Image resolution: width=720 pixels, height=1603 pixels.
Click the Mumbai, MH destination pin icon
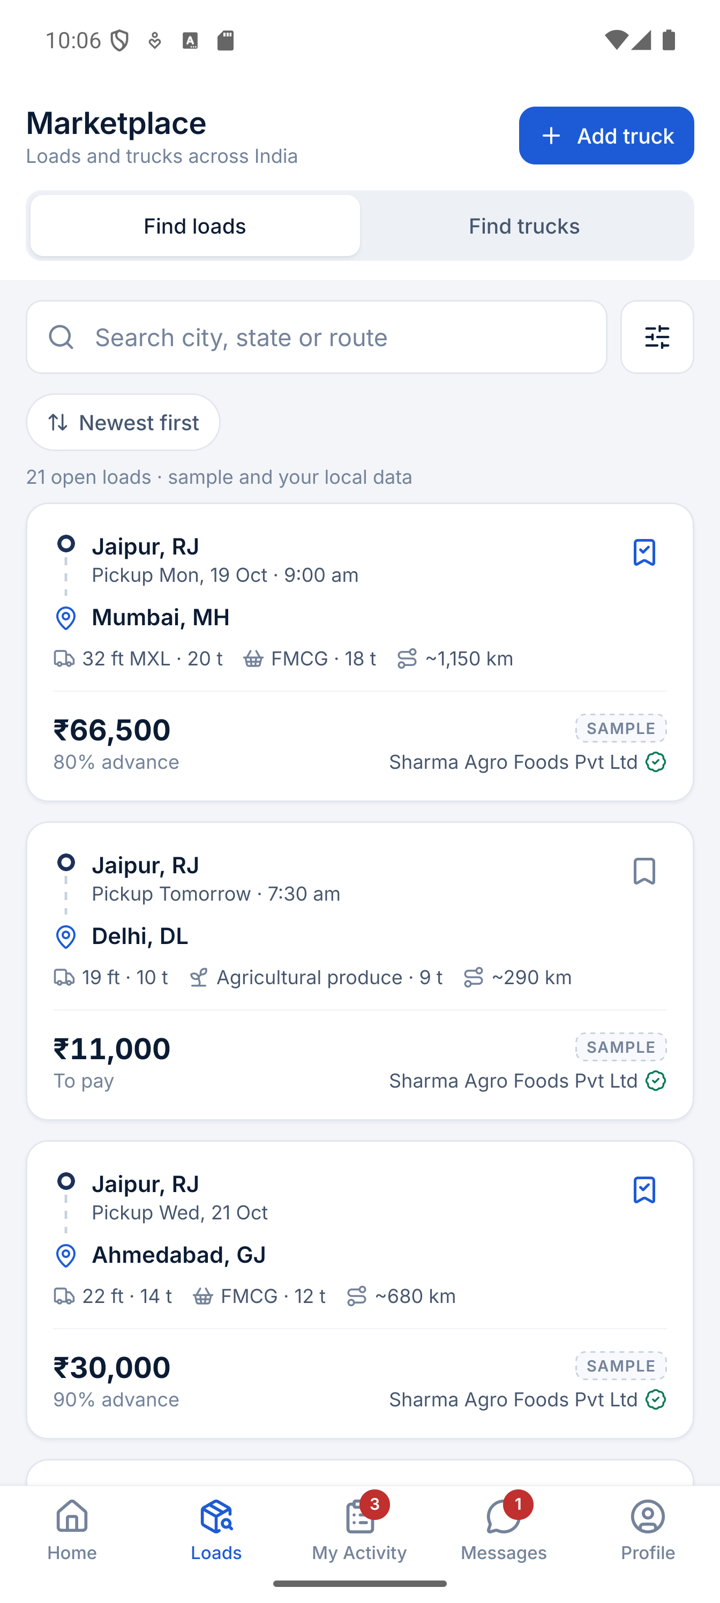66,618
